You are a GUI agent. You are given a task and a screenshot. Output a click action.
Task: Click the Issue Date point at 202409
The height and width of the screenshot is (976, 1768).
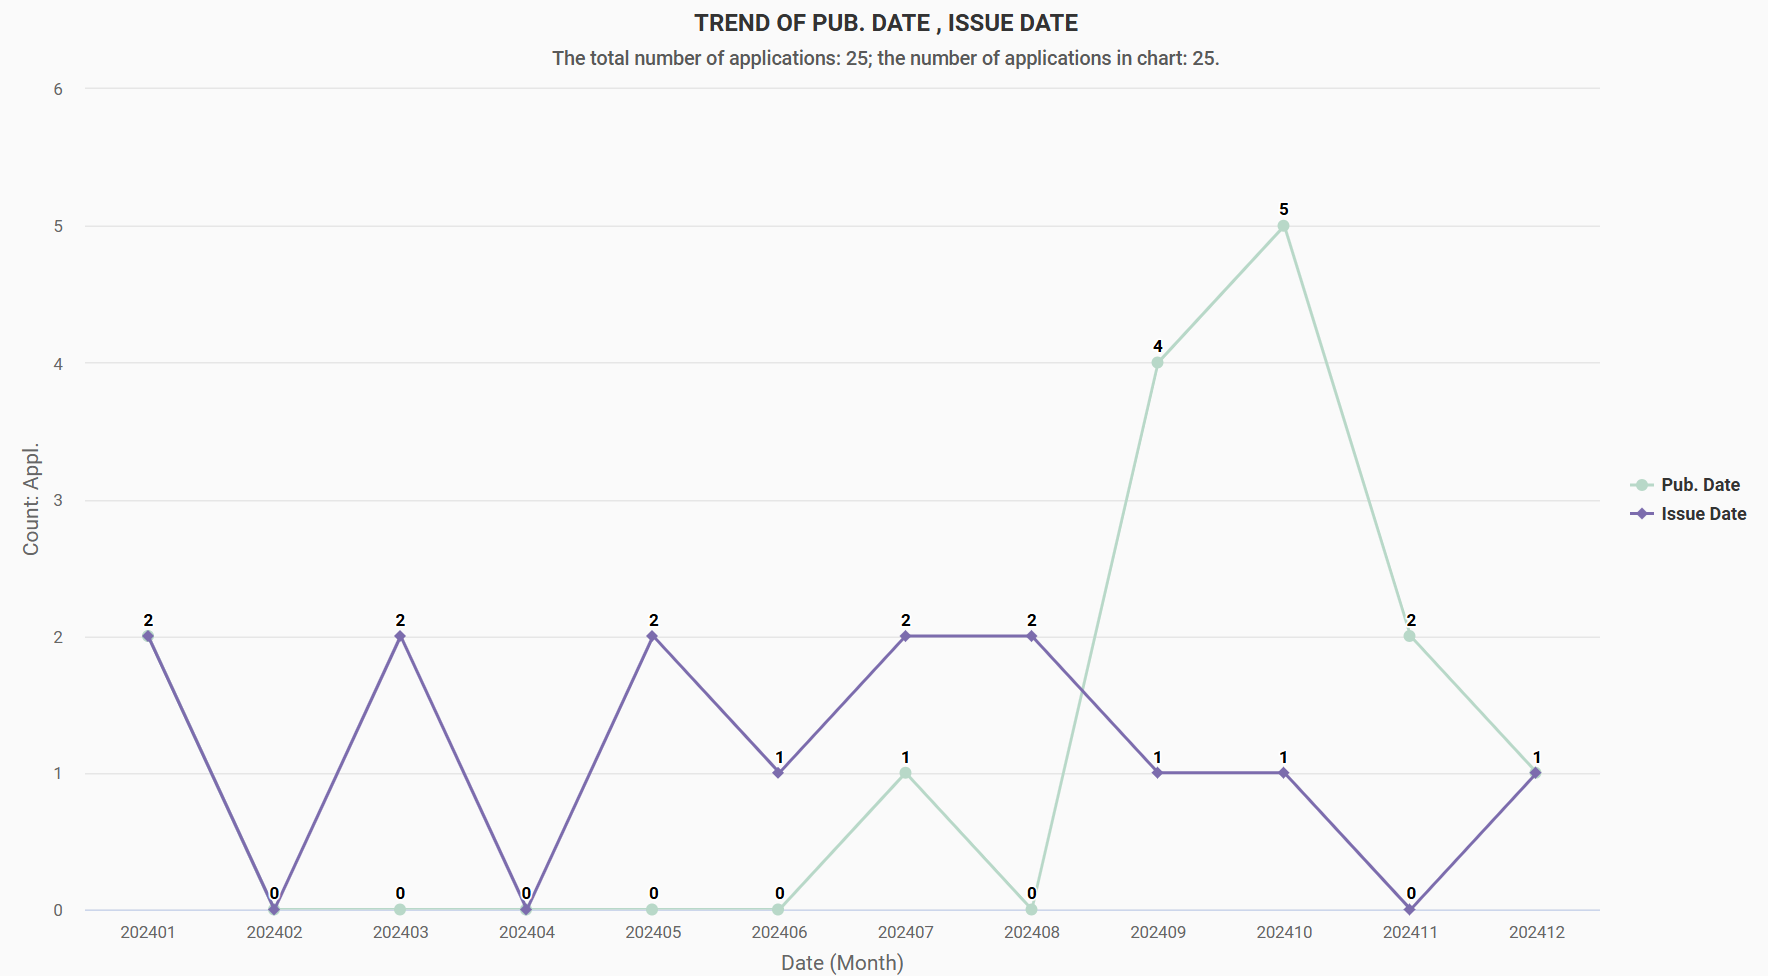click(x=1157, y=773)
